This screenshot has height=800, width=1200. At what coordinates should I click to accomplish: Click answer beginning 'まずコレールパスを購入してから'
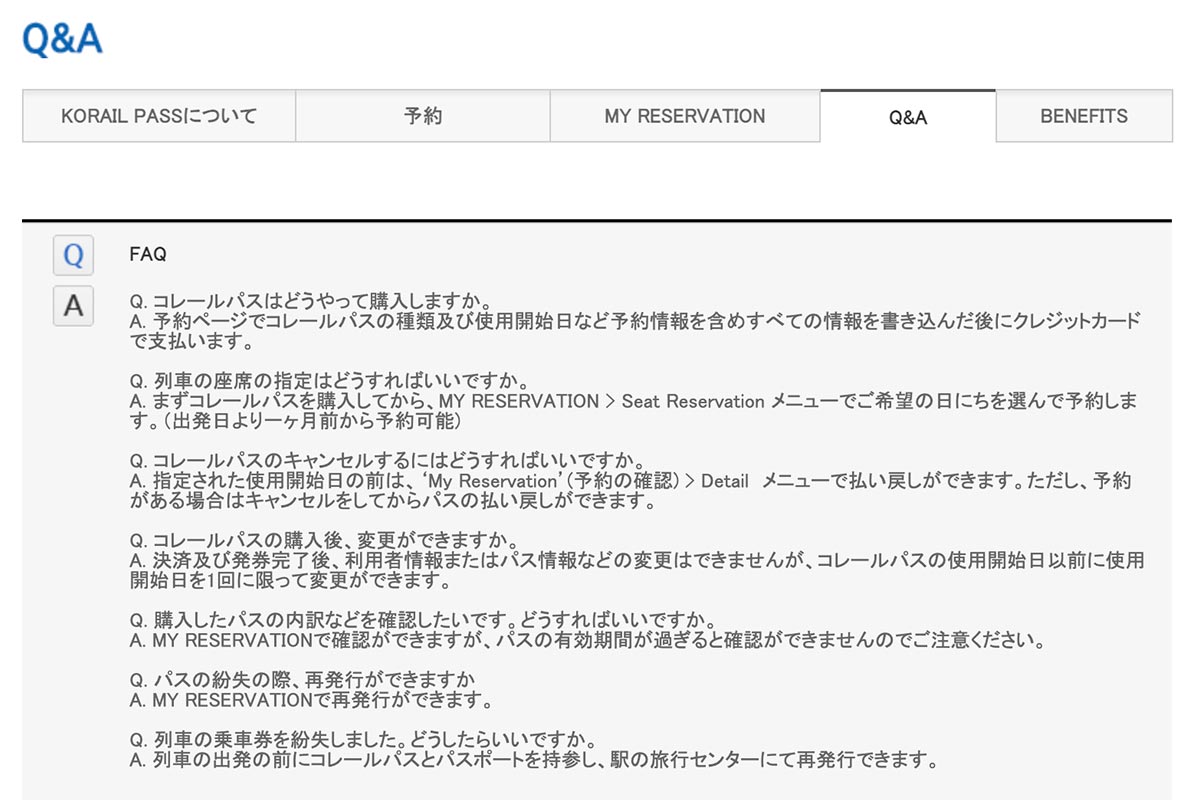point(633,411)
